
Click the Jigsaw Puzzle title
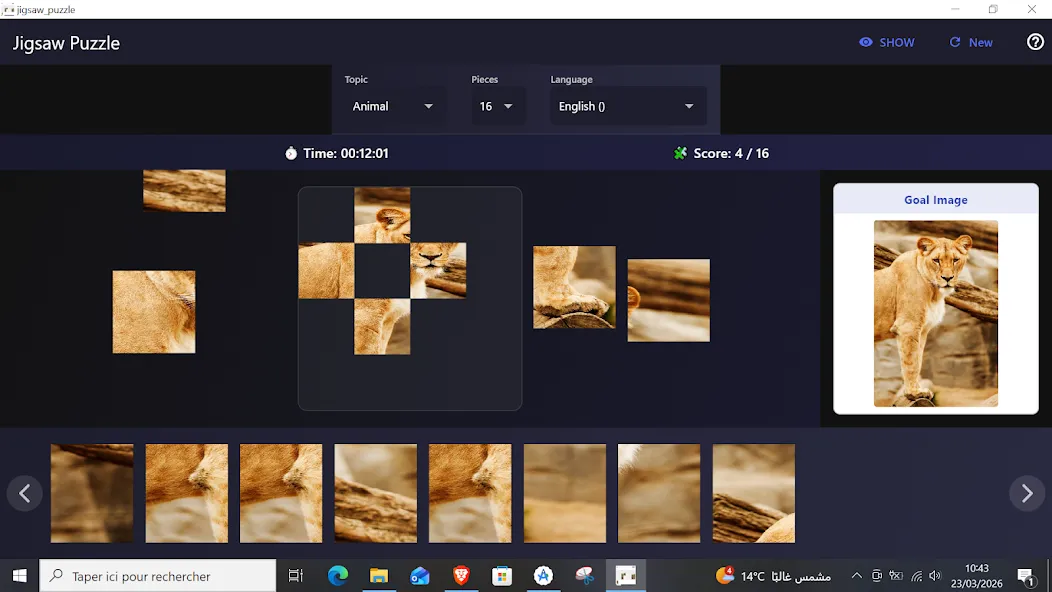pyautogui.click(x=66, y=43)
